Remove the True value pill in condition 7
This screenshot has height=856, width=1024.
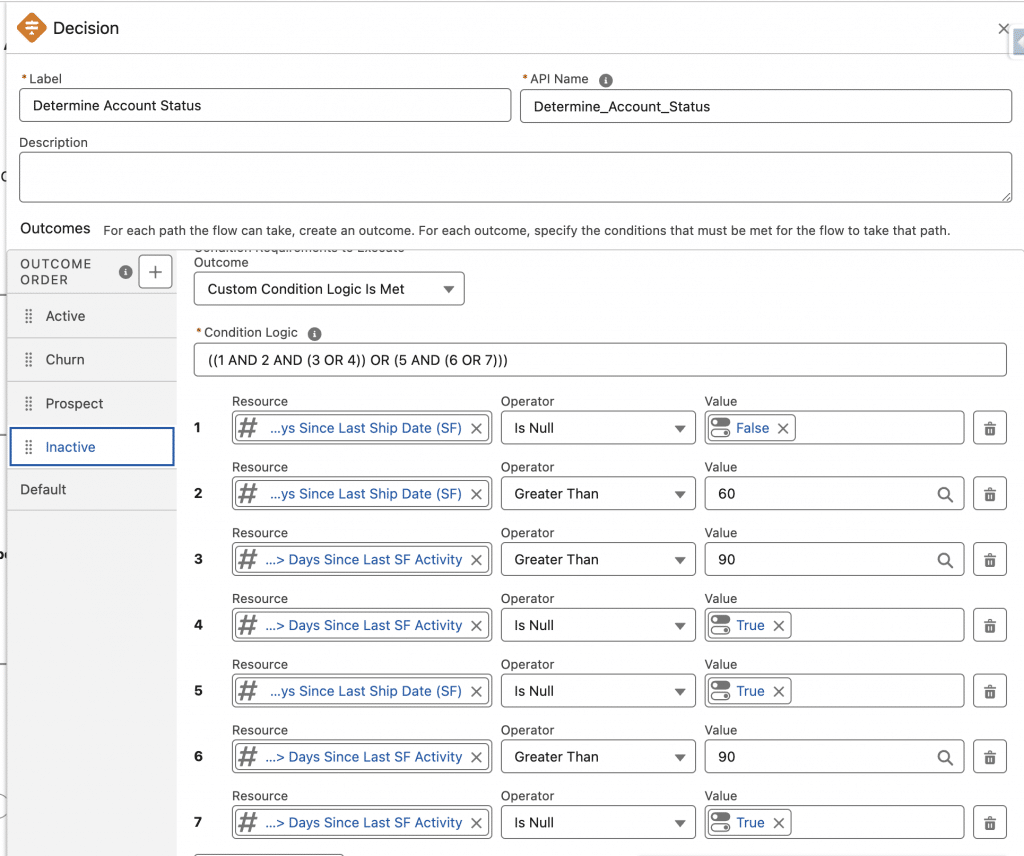(x=778, y=823)
